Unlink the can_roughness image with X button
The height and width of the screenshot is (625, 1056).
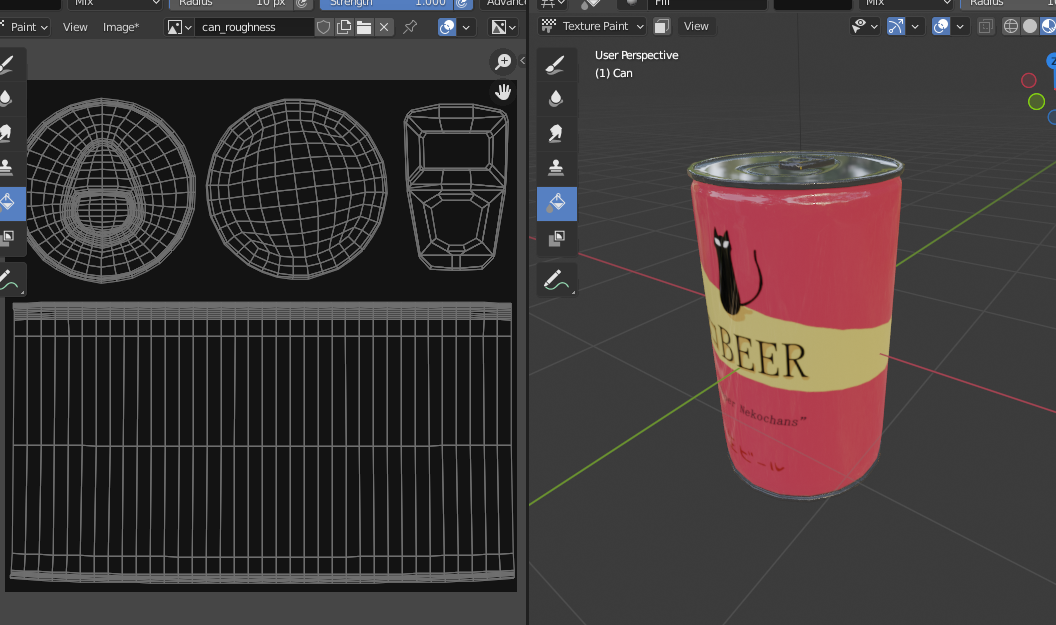[383, 27]
